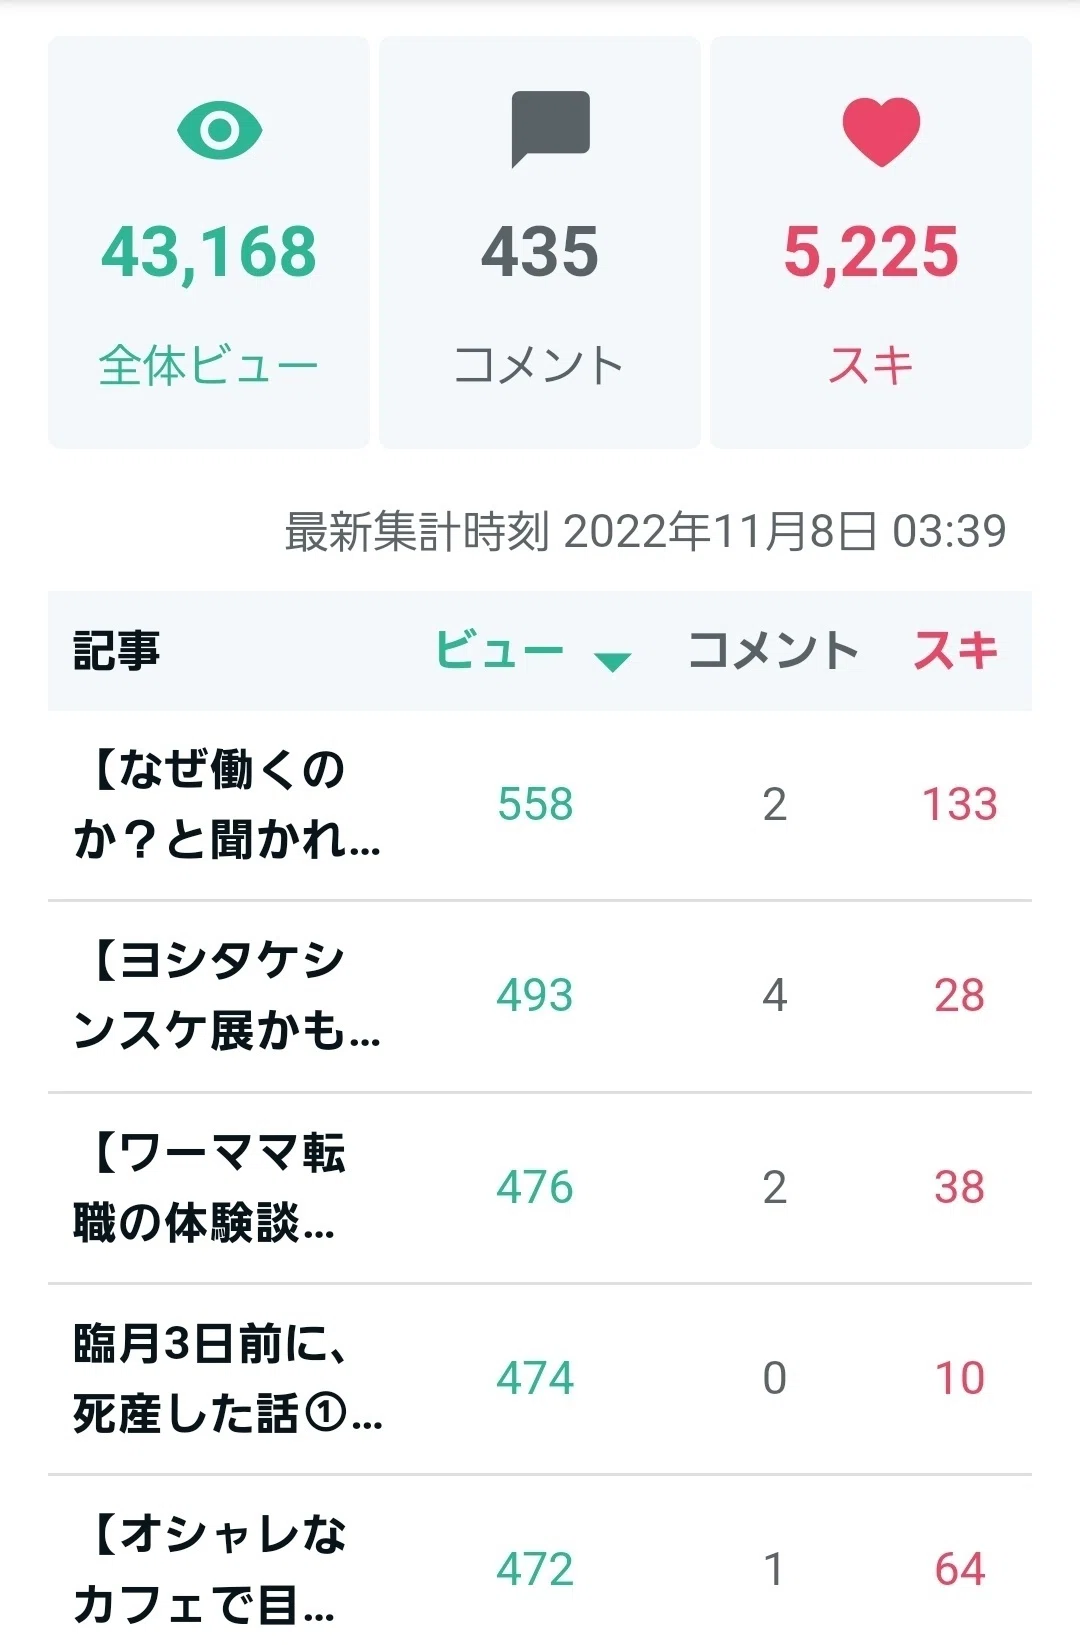Tap the gray comment bubble icon
Screen dimensions: 1080x1645
pos(550,129)
